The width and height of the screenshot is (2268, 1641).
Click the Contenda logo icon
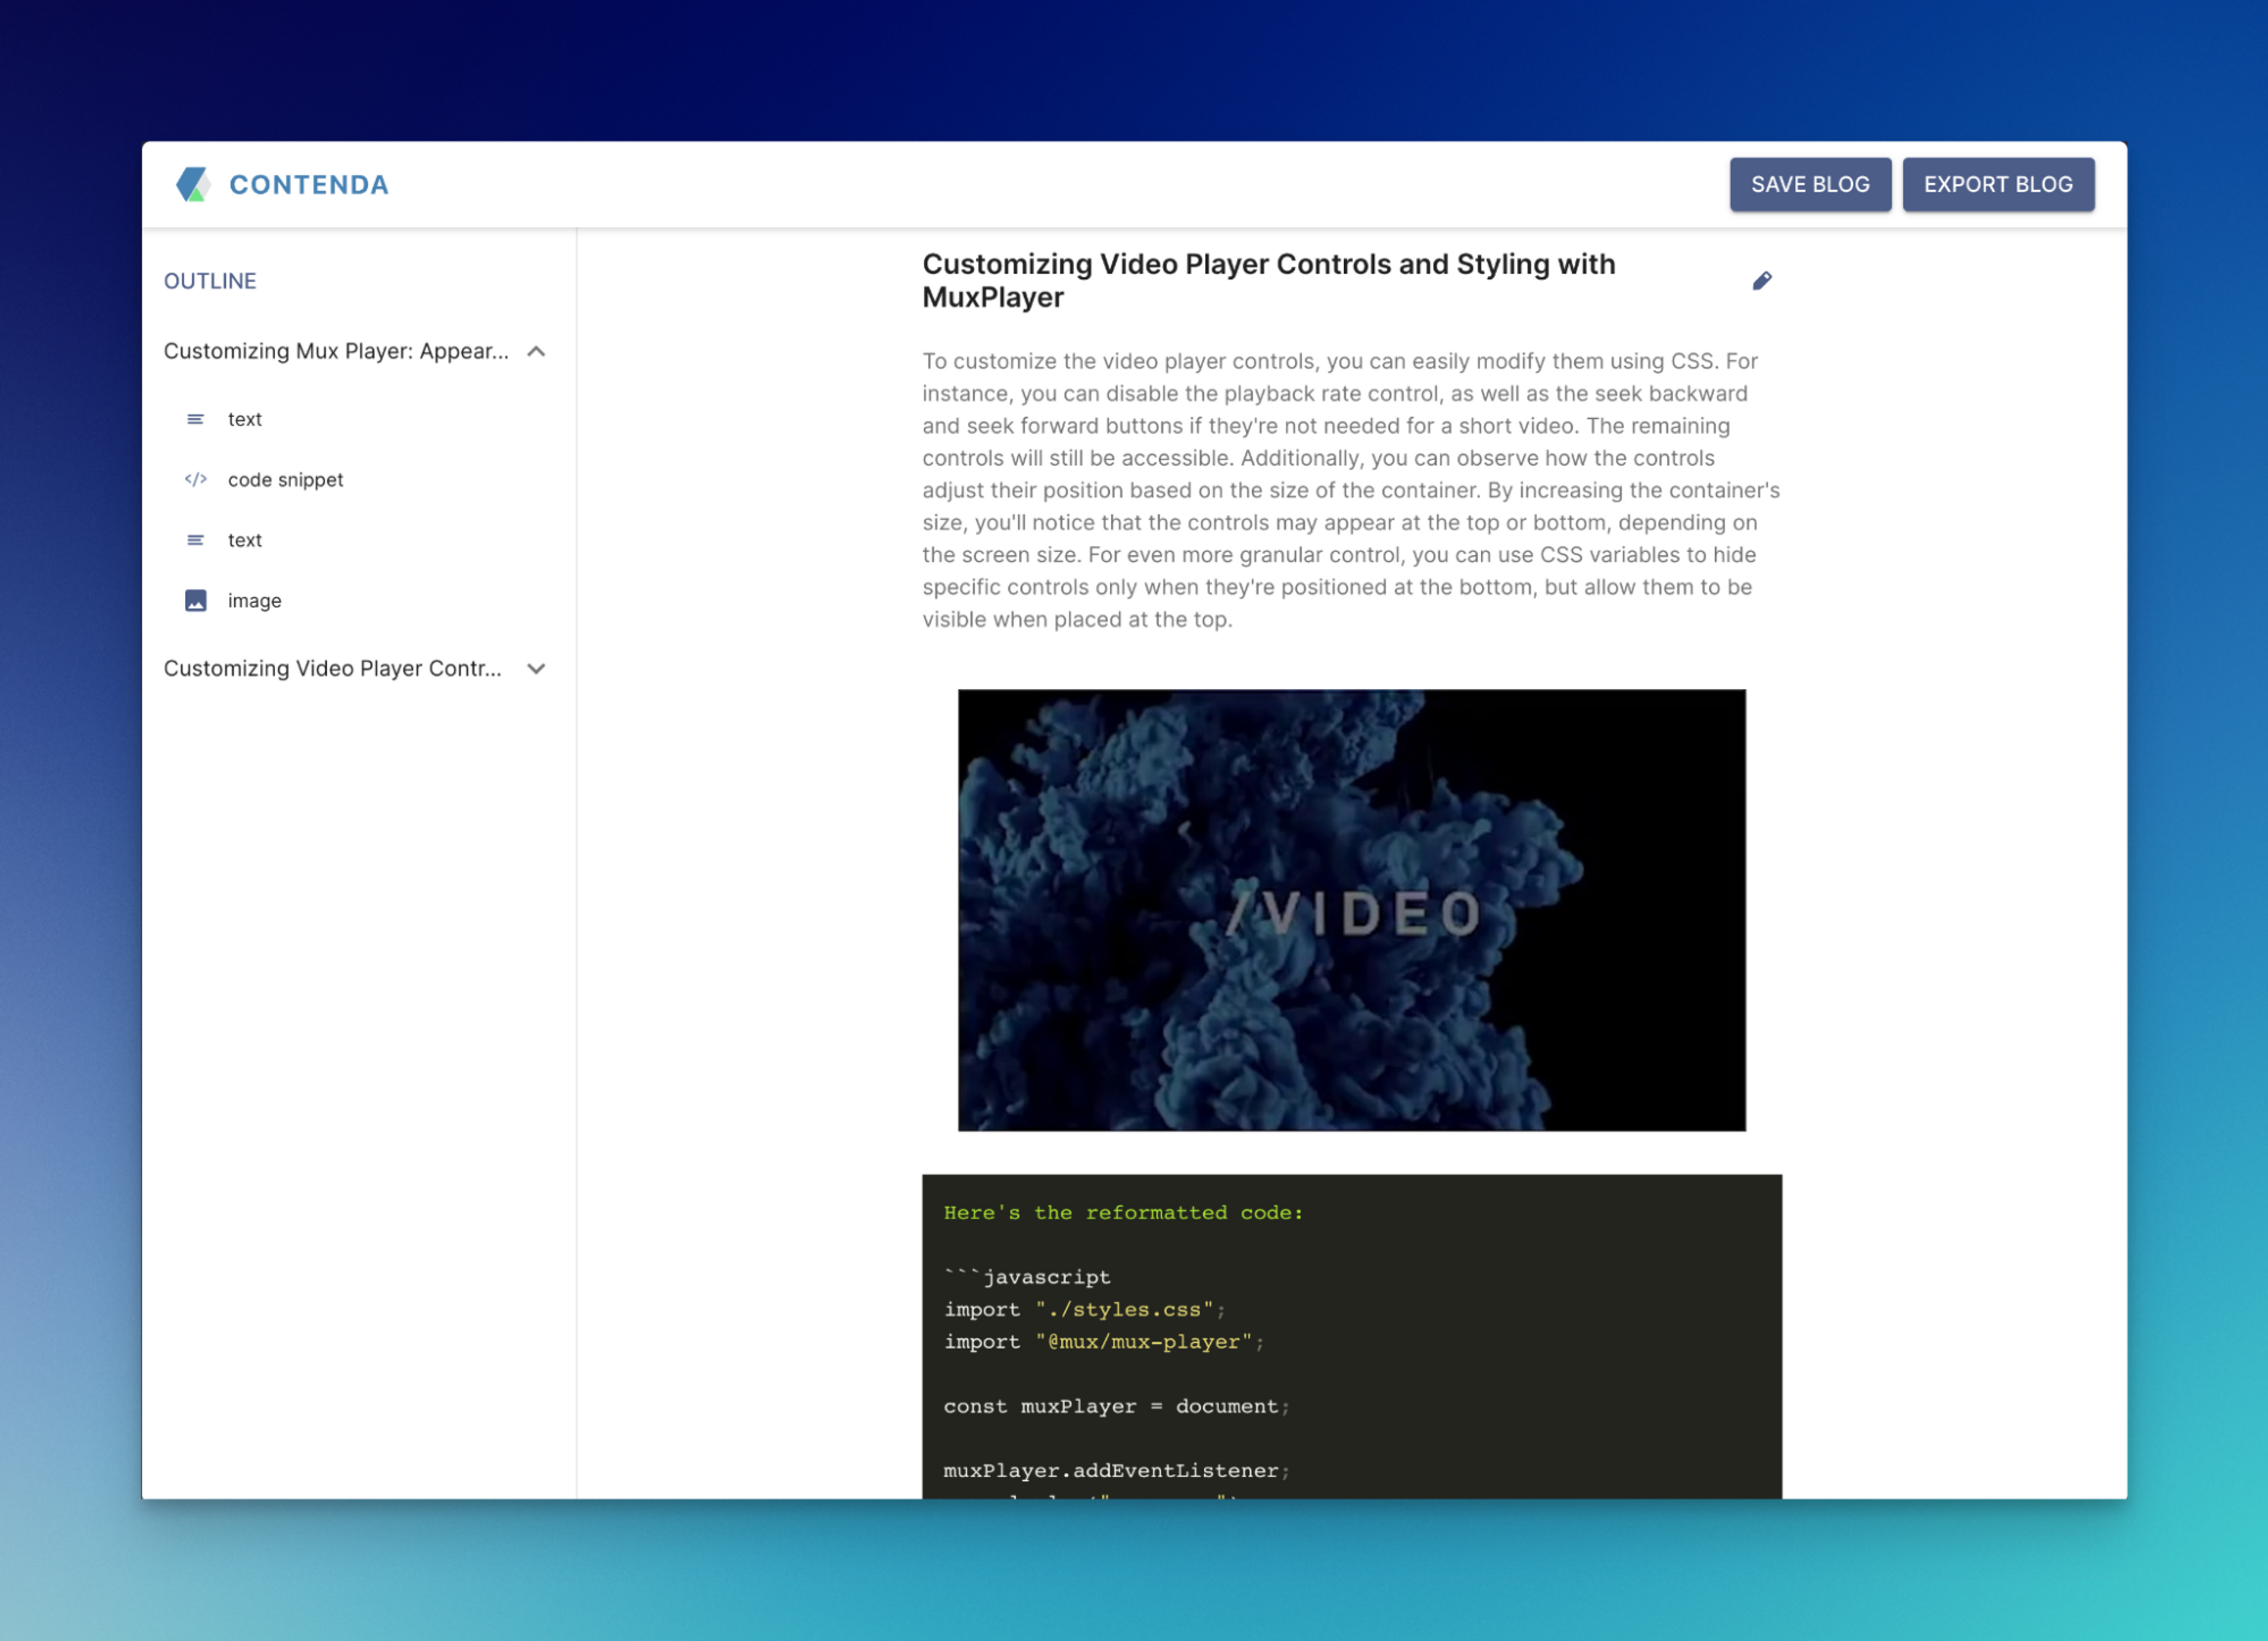(x=193, y=184)
